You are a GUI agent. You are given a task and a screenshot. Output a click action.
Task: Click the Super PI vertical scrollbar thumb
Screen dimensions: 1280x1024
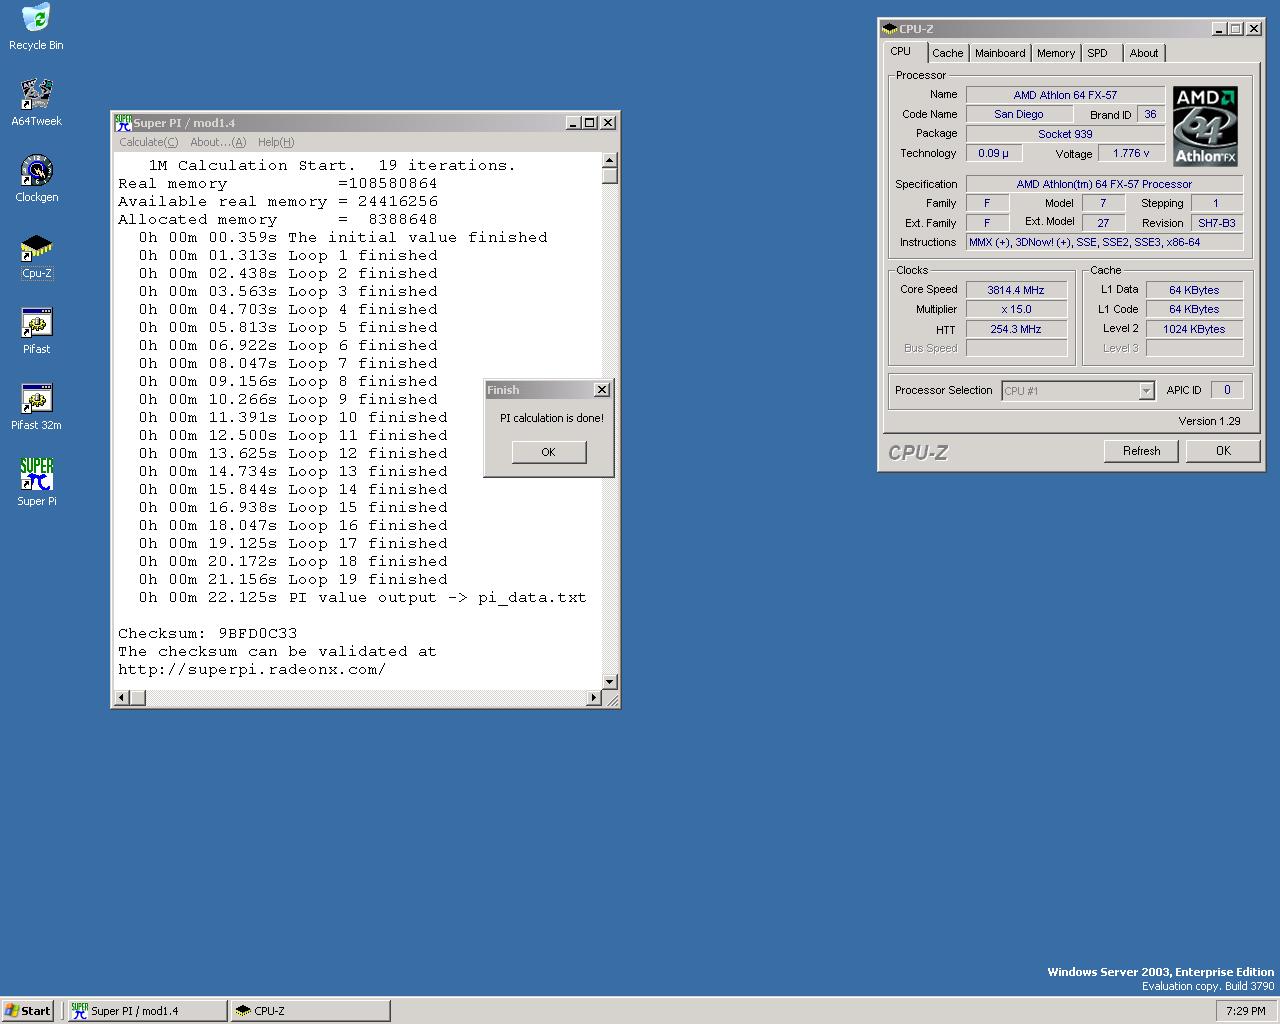tap(610, 176)
